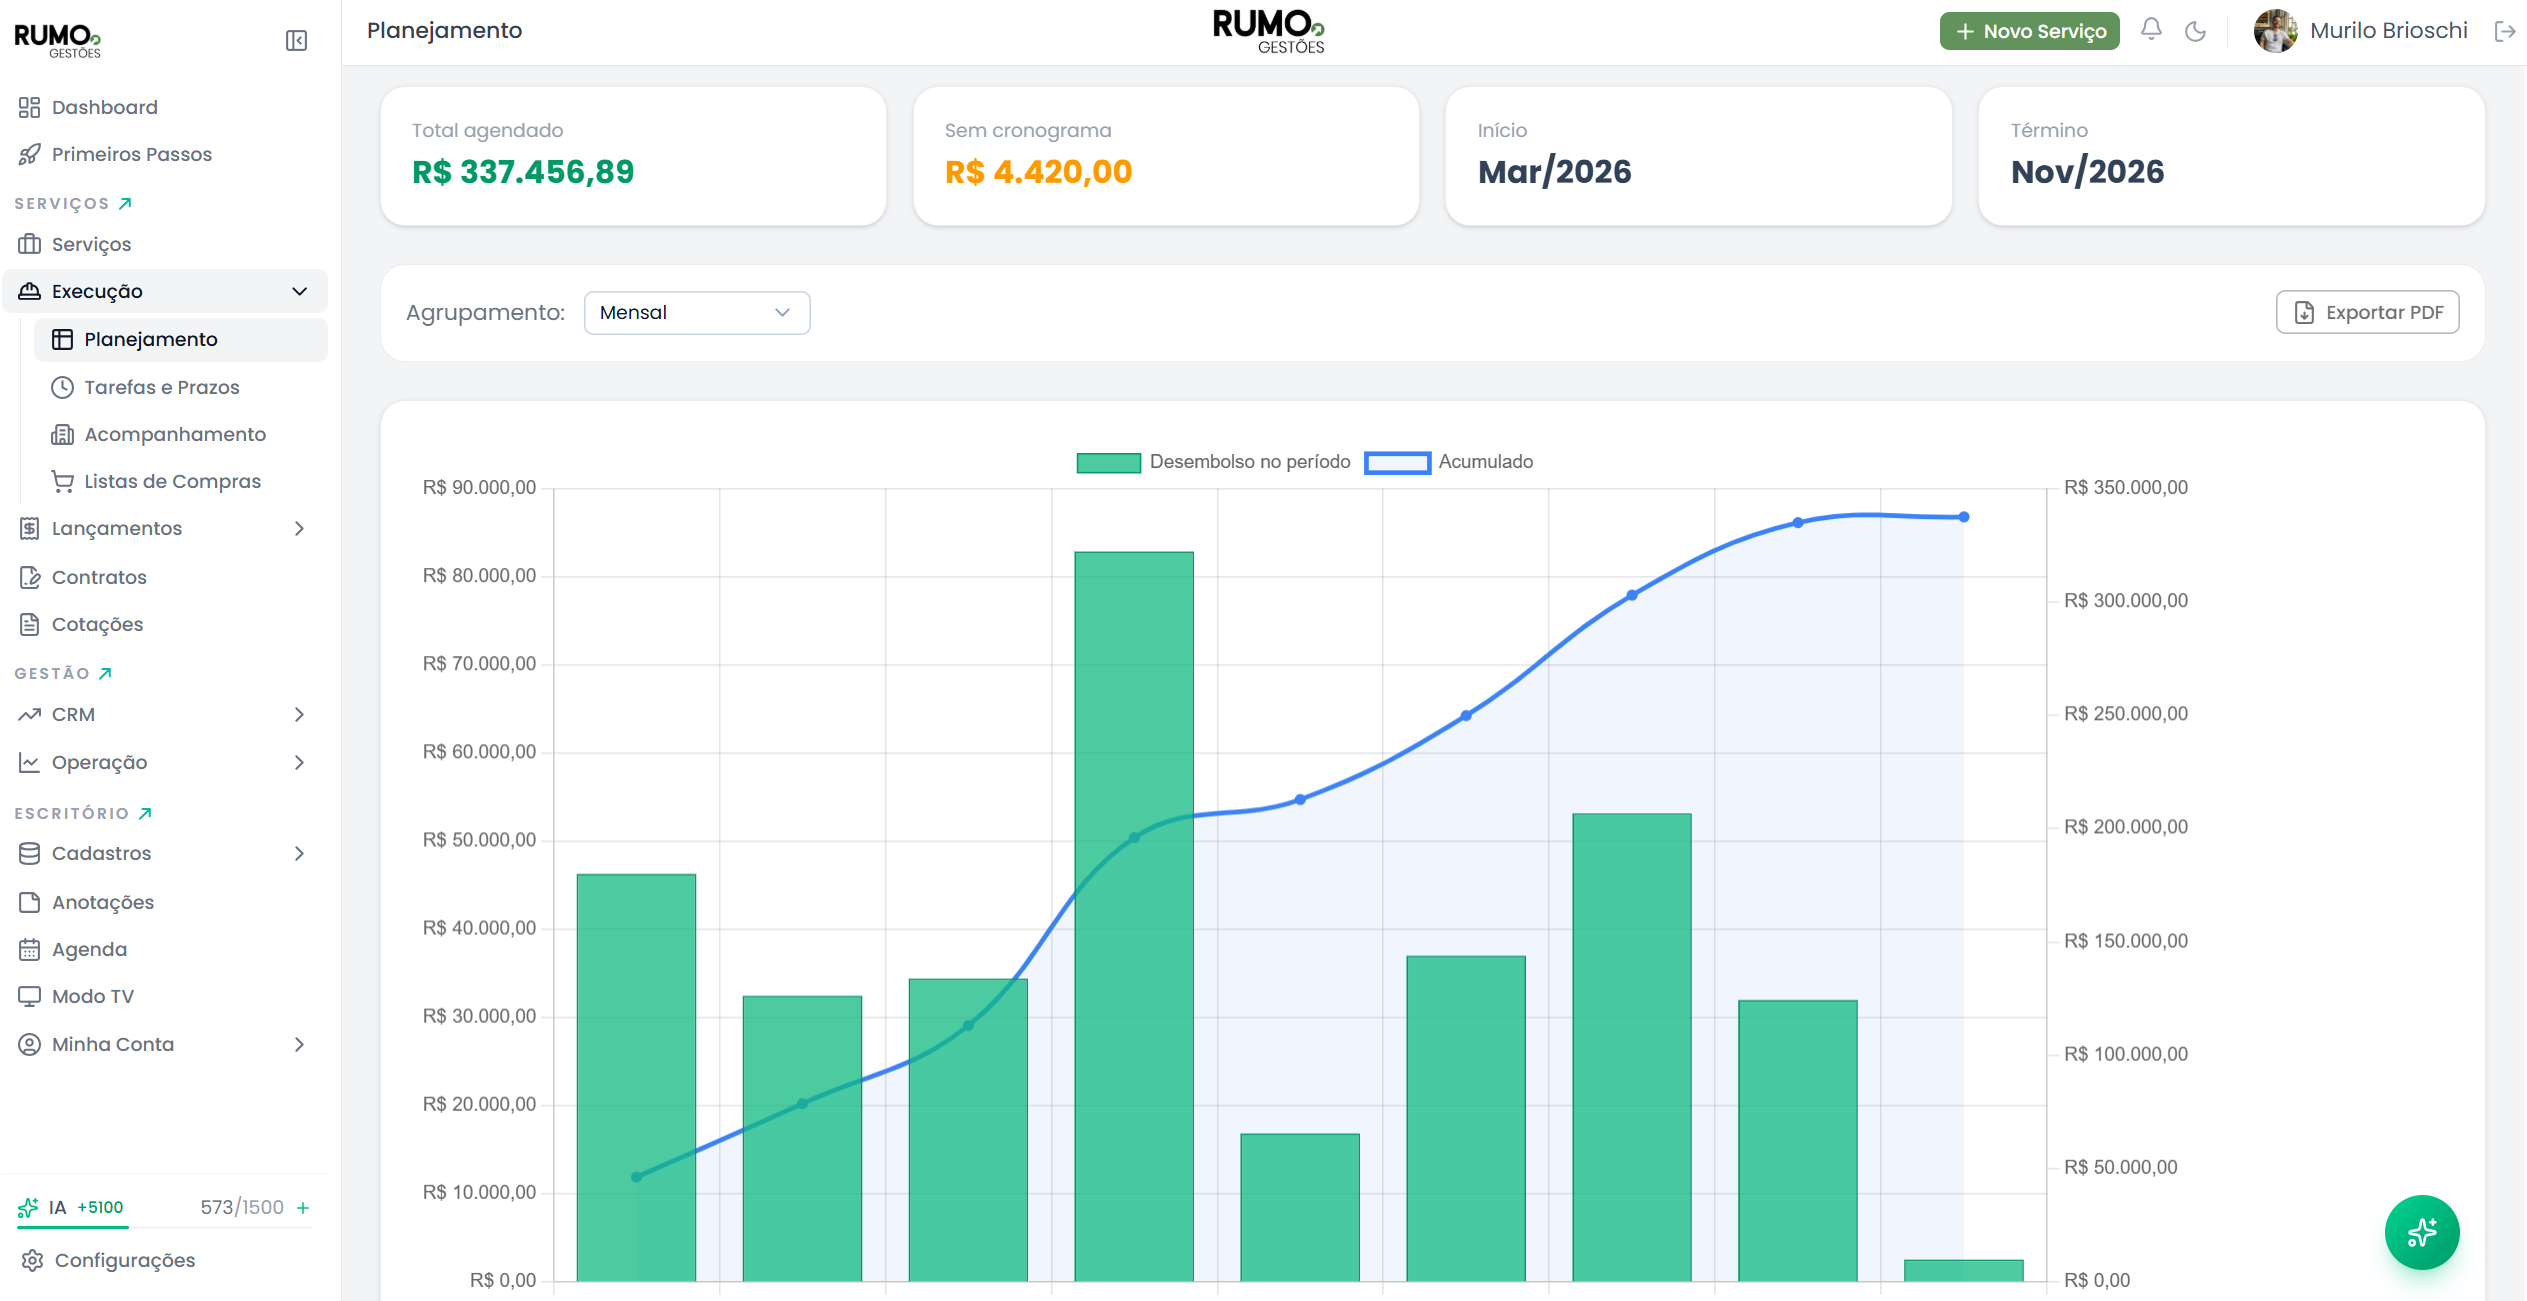Collapse the sidebar panel icon
The image size is (2527, 1301).
click(296, 41)
